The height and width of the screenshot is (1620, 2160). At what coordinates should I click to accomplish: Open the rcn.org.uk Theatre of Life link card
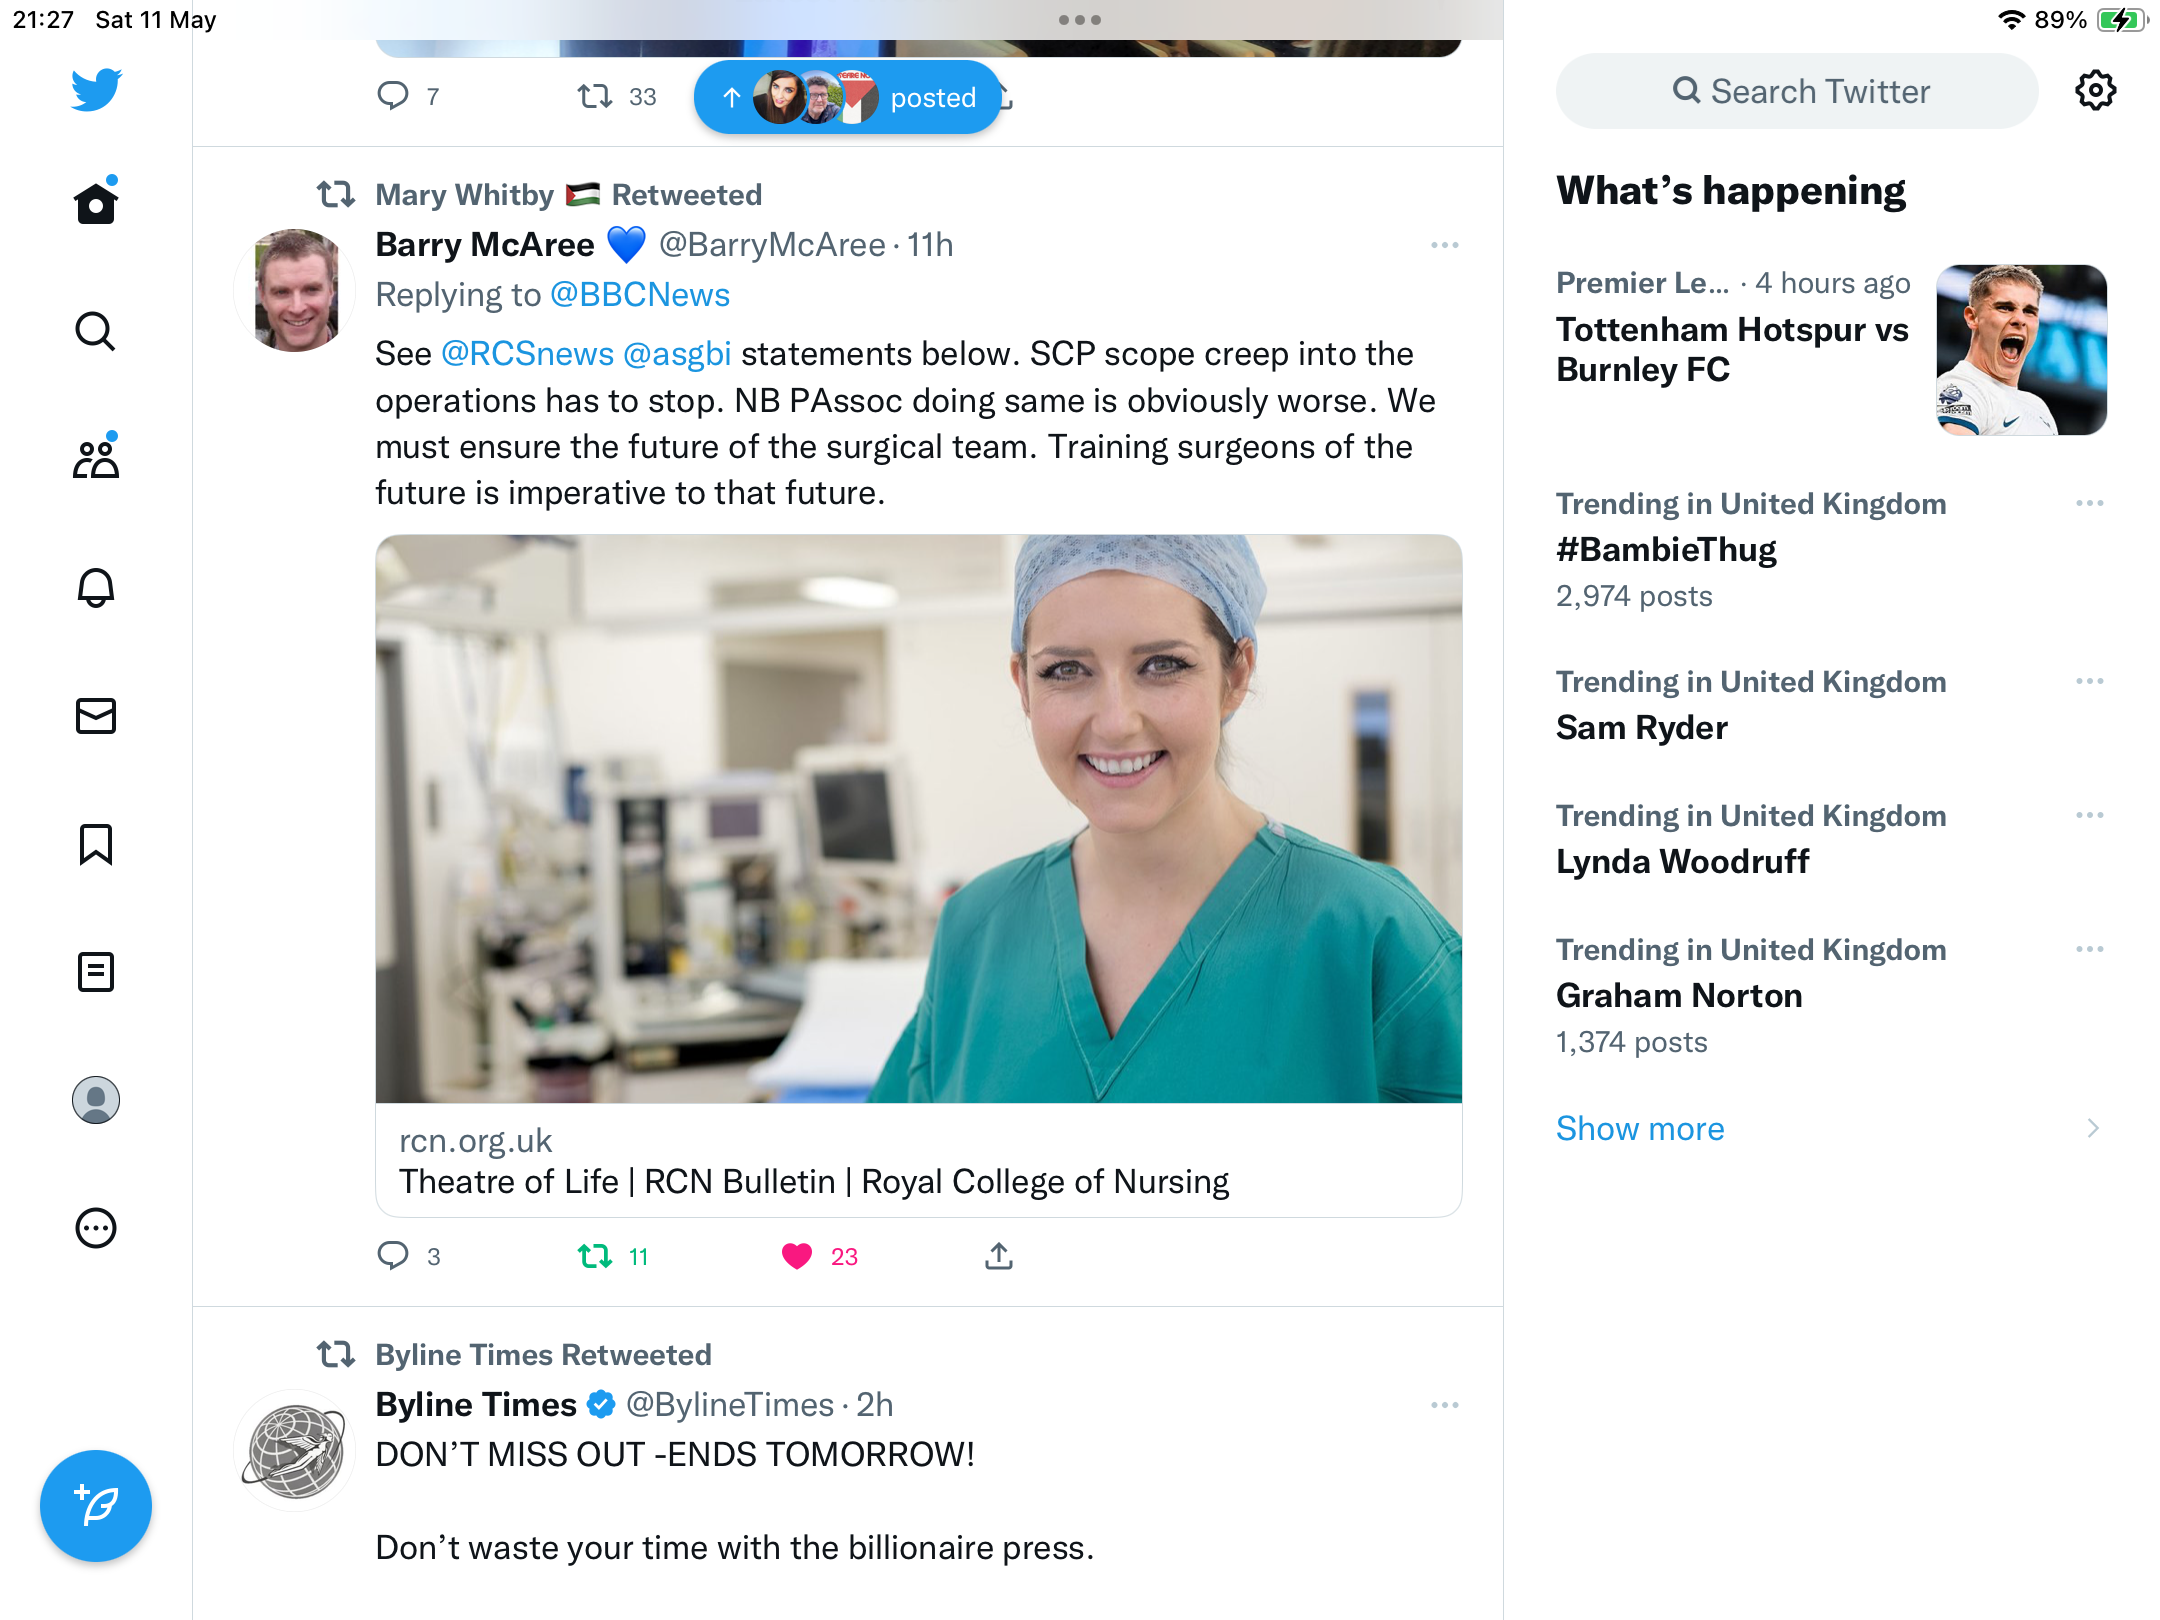coord(919,1161)
